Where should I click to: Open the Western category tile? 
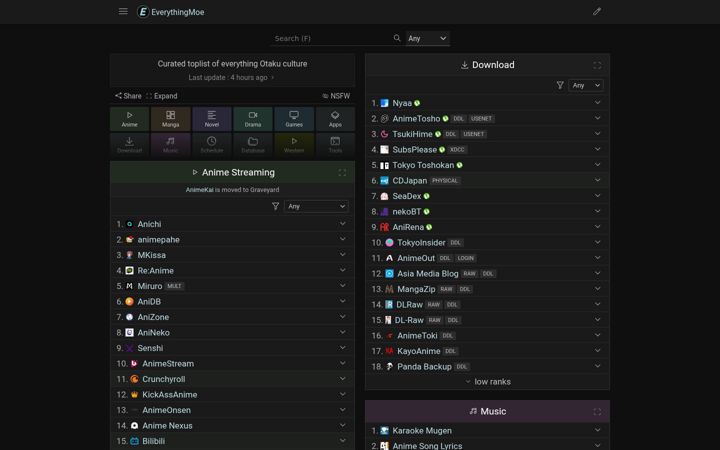point(294,145)
